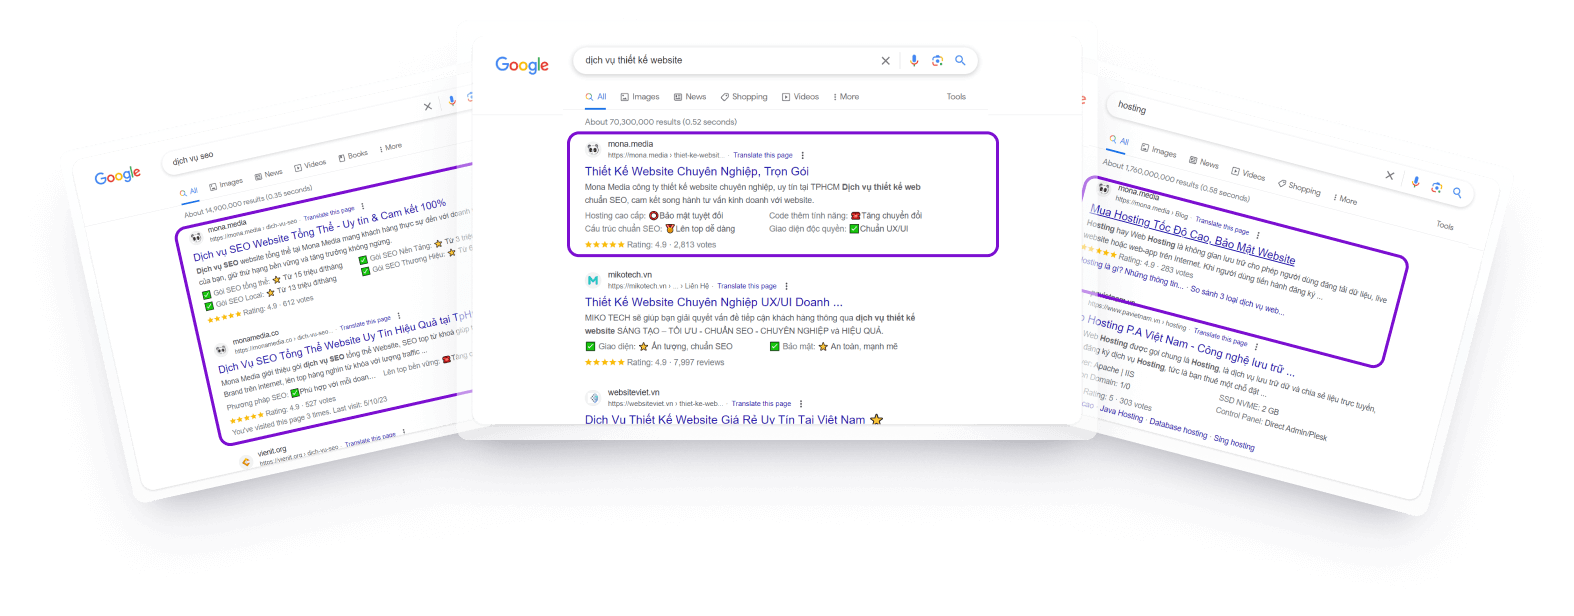Open 'Dịch Vụ SEO Tổng Thể Website Uy Tín' result
The image size is (1574, 616).
(x=345, y=341)
